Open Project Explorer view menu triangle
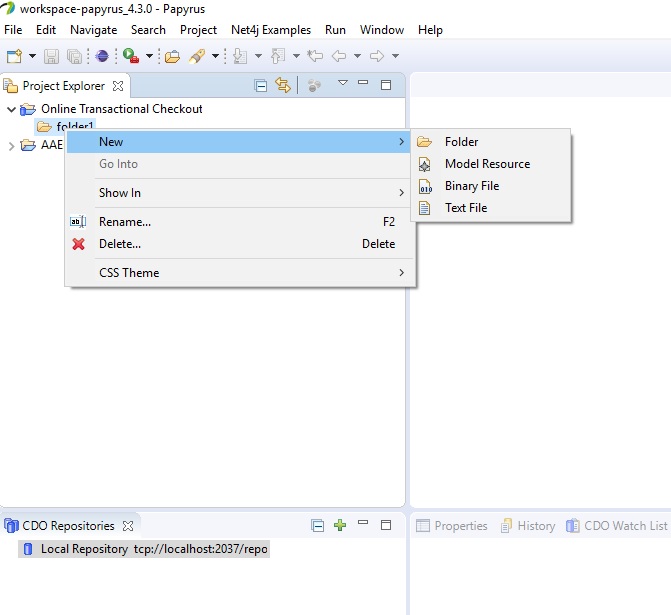This screenshot has height=615, width=671. click(x=343, y=83)
